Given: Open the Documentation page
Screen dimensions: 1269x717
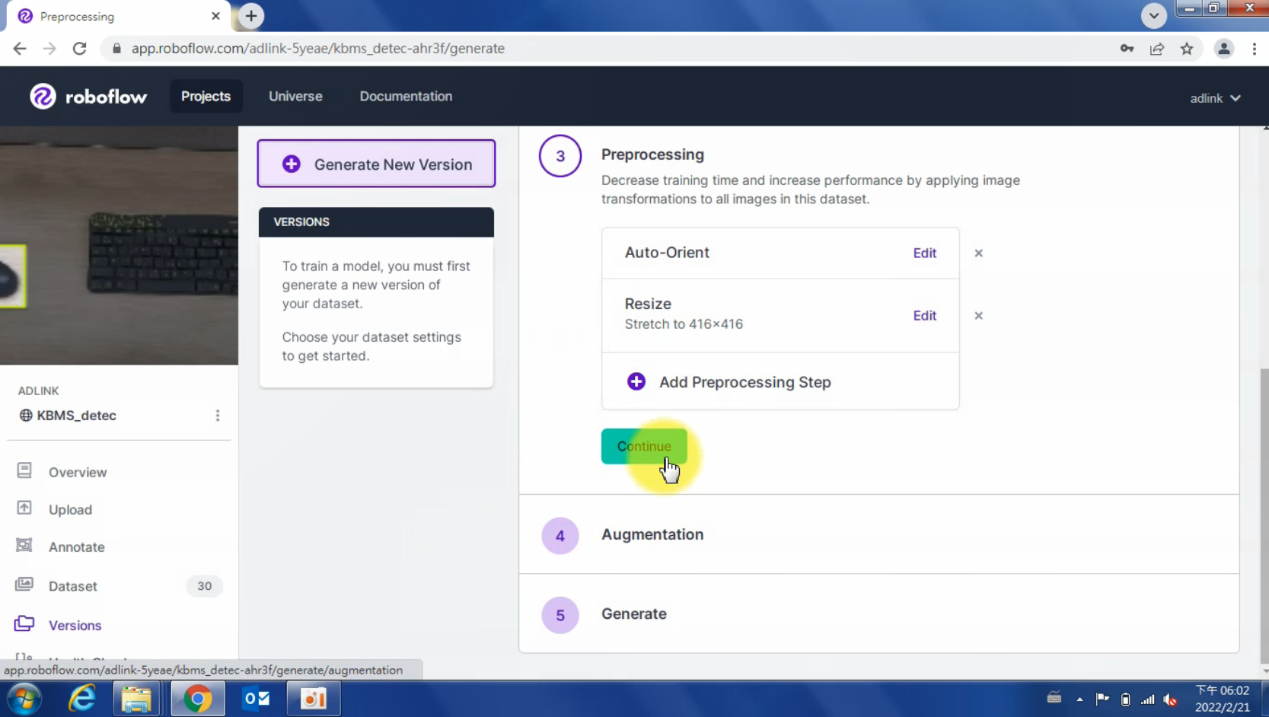Looking at the screenshot, I should pos(405,96).
